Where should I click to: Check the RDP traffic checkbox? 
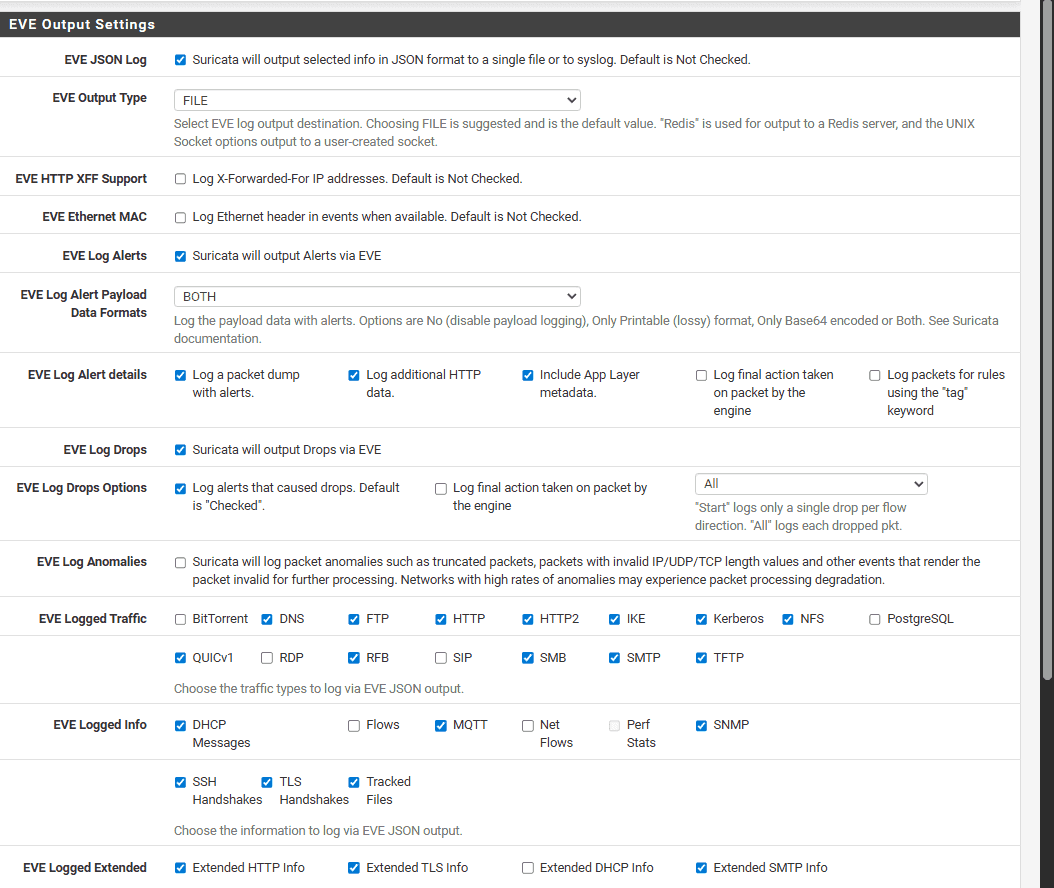267,658
